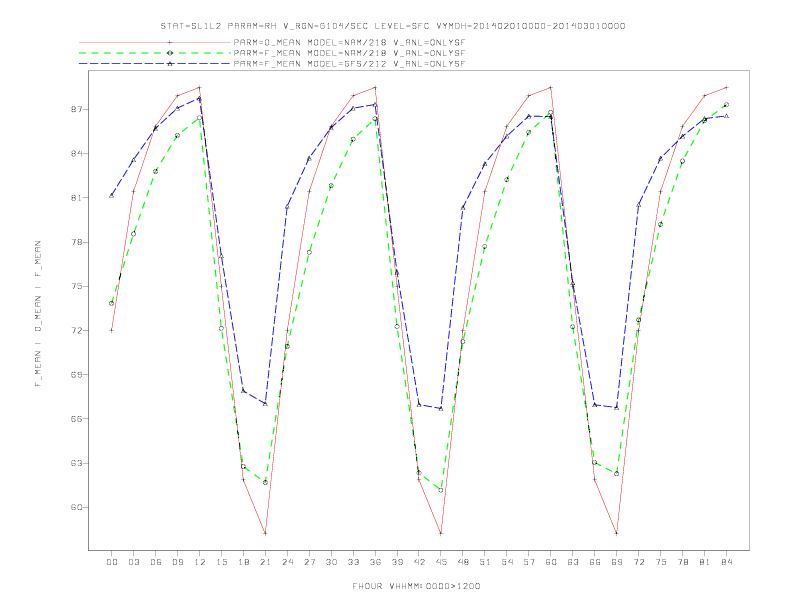The width and height of the screenshot is (792, 612).
Task: Click the y-axis value 87
Action: point(76,109)
